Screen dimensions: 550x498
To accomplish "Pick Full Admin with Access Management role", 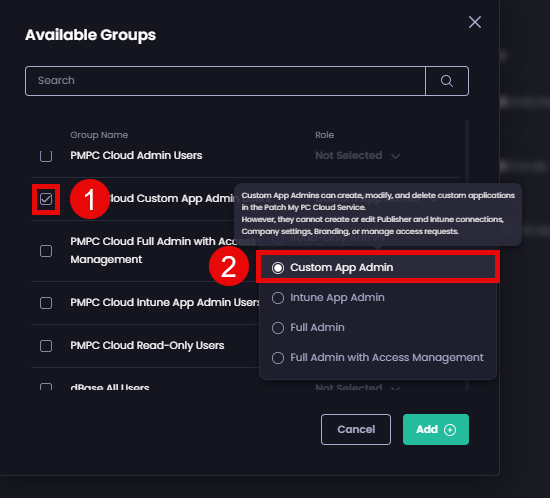I will tap(378, 358).
